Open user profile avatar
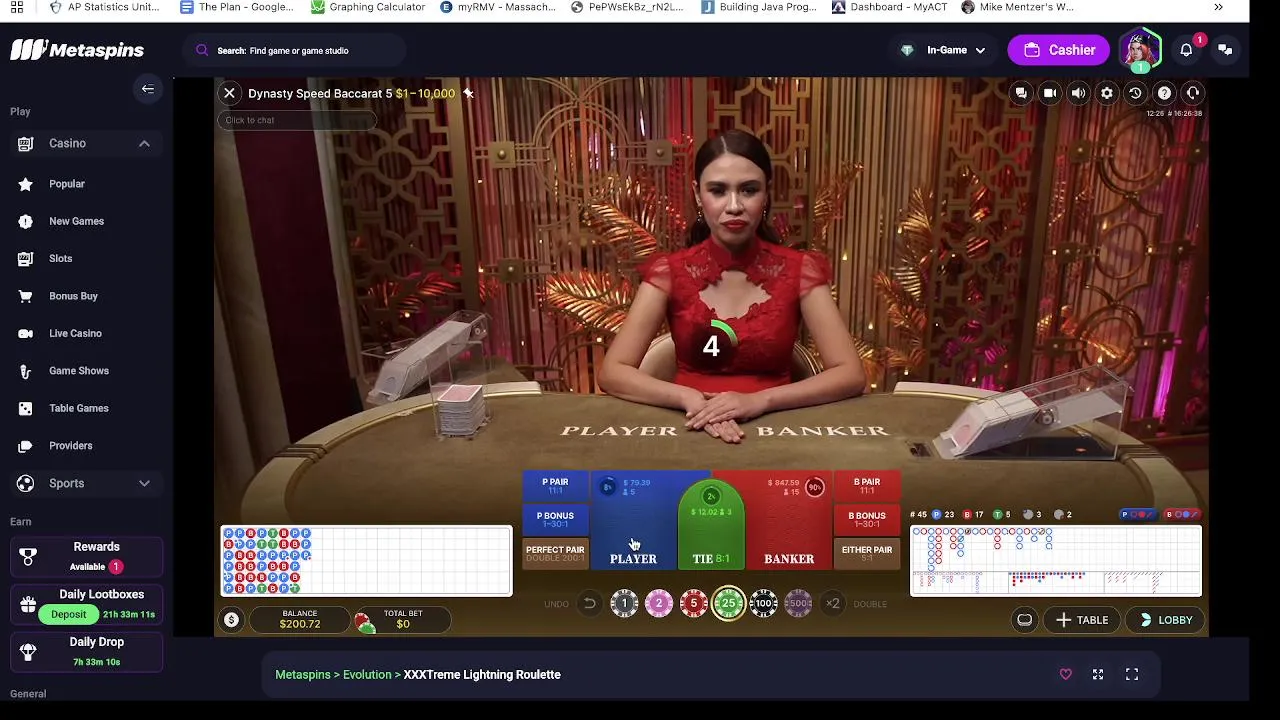Image resolution: width=1280 pixels, height=720 pixels. click(1140, 50)
